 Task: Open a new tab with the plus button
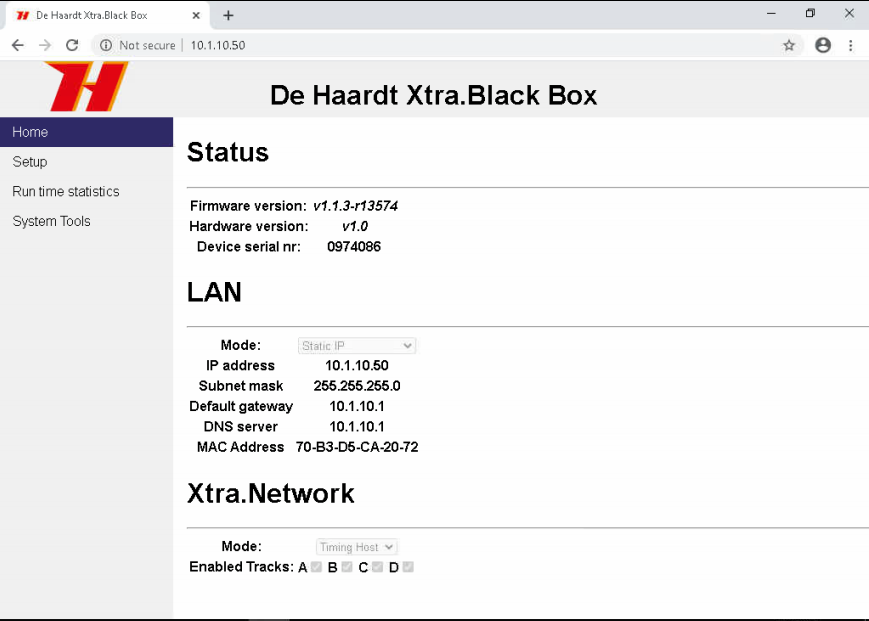coord(228,16)
